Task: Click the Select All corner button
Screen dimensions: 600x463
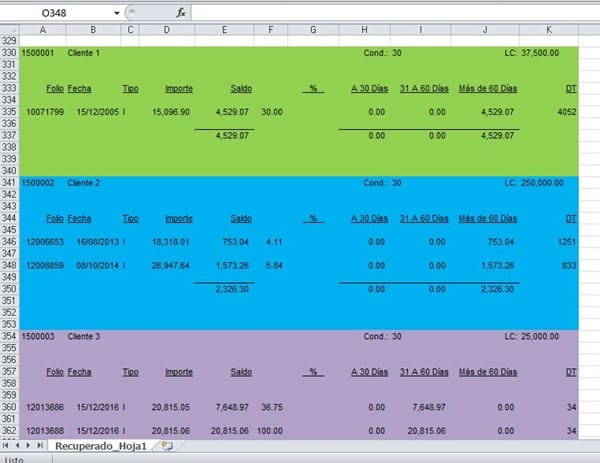Action: [x=10, y=30]
